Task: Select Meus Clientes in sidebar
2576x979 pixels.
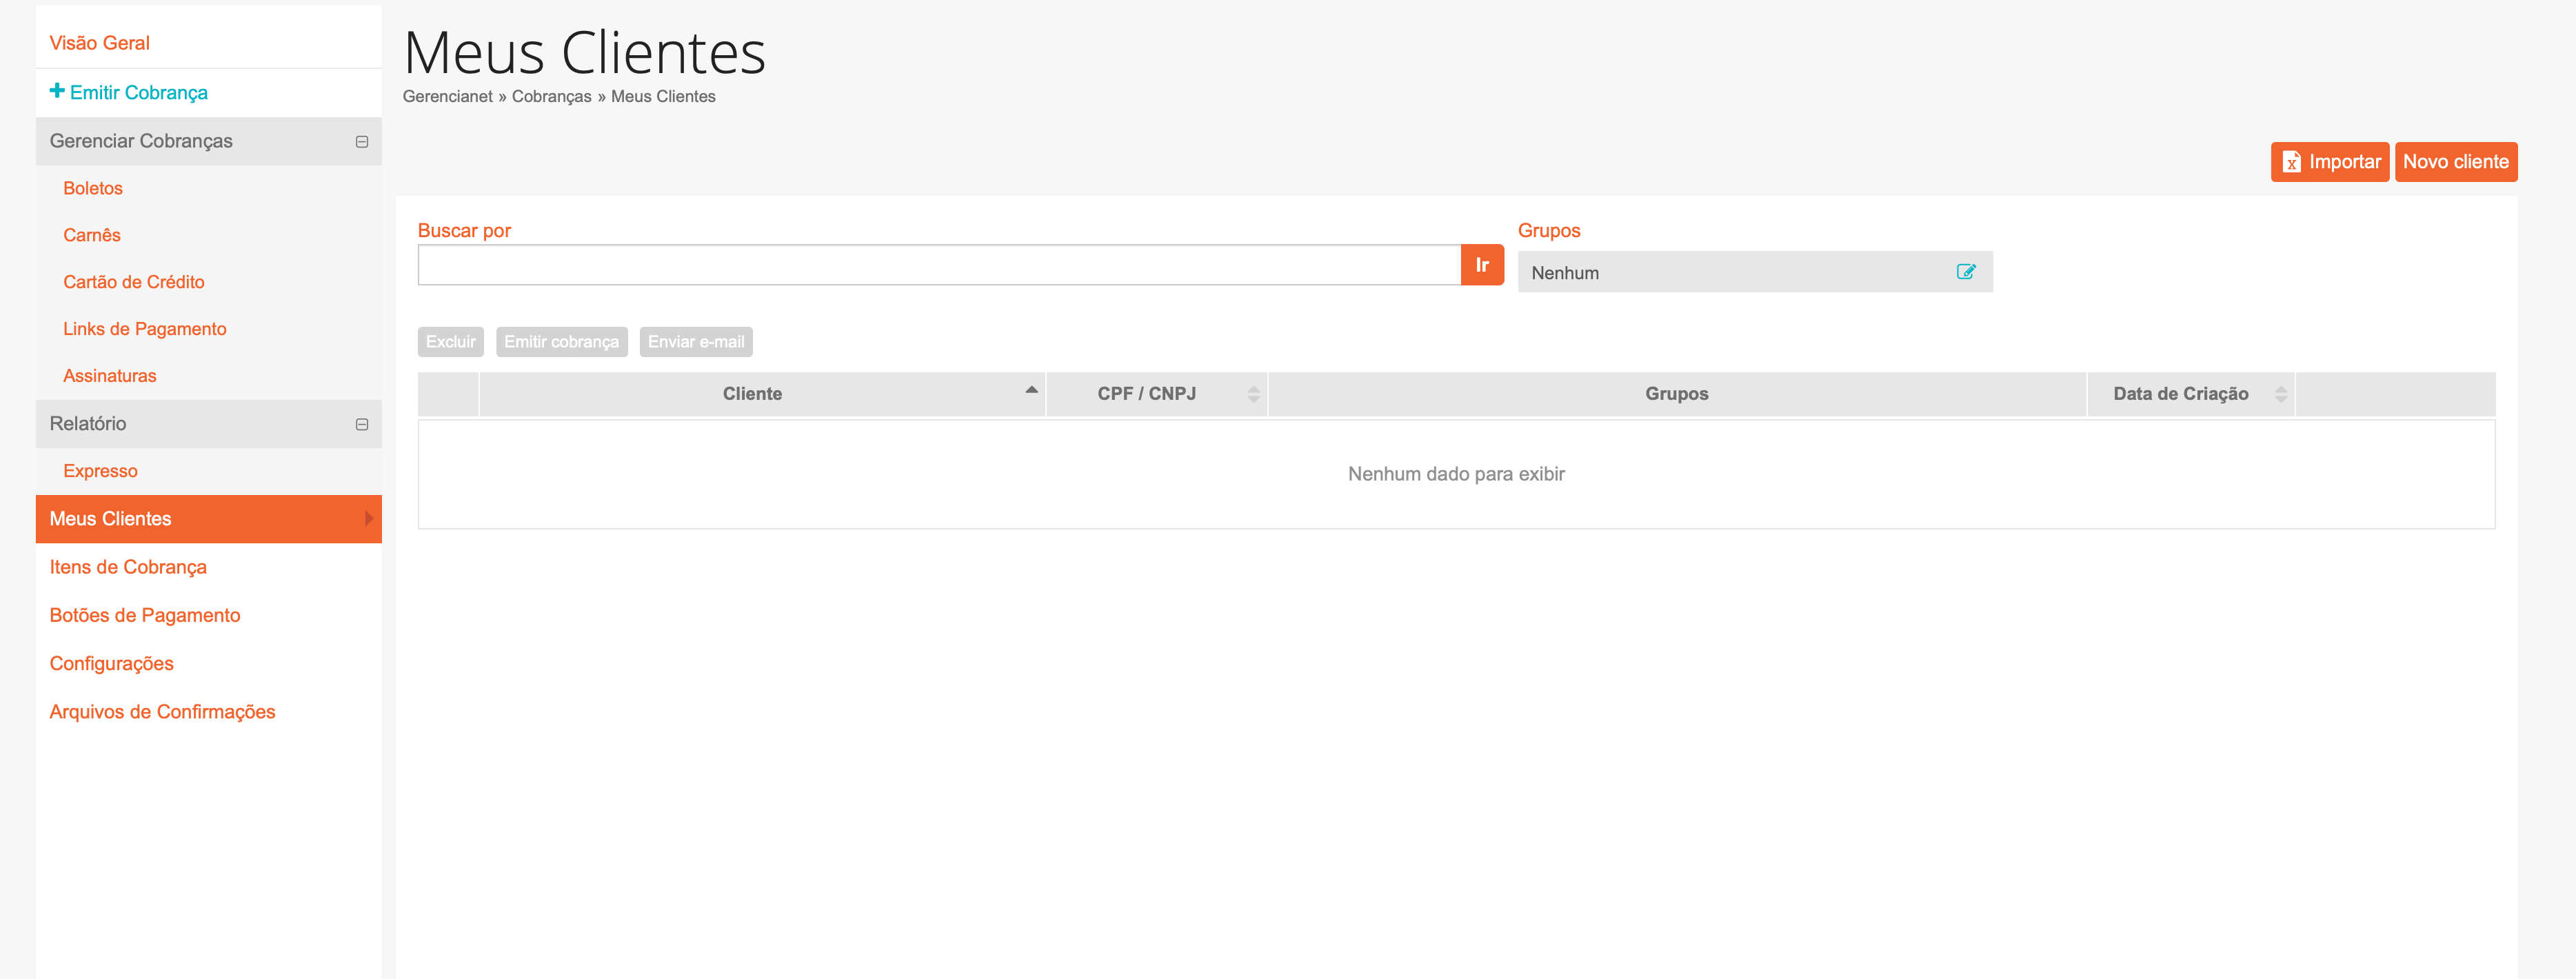Action: [x=209, y=519]
